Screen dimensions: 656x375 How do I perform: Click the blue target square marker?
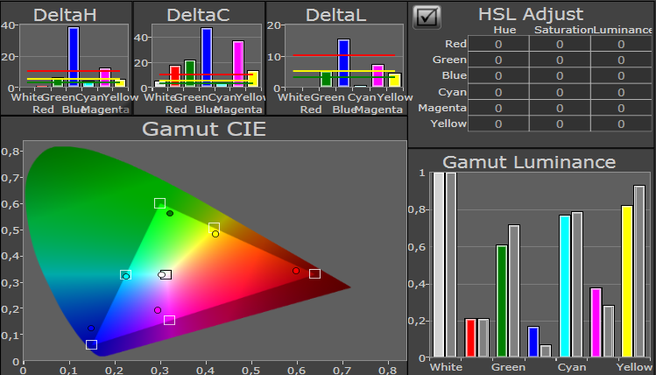coord(92,344)
